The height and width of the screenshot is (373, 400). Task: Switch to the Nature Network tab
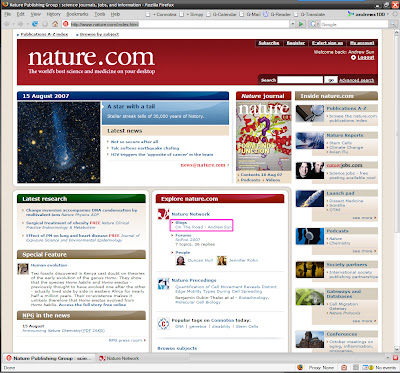tap(119, 359)
